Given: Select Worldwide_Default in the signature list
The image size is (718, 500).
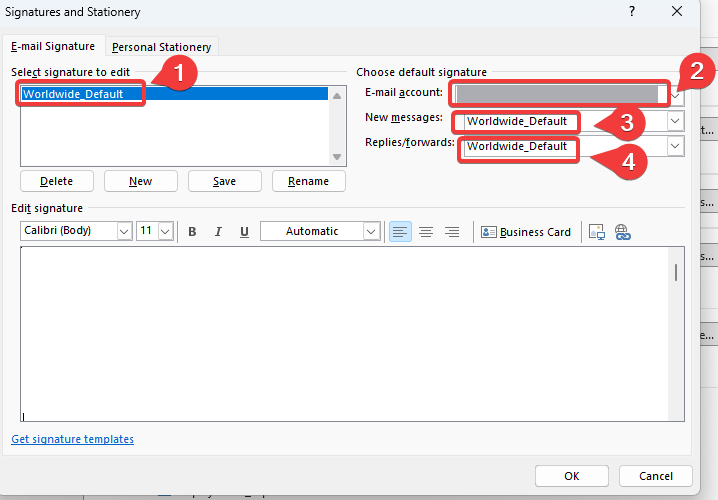Looking at the screenshot, I should 73,94.
